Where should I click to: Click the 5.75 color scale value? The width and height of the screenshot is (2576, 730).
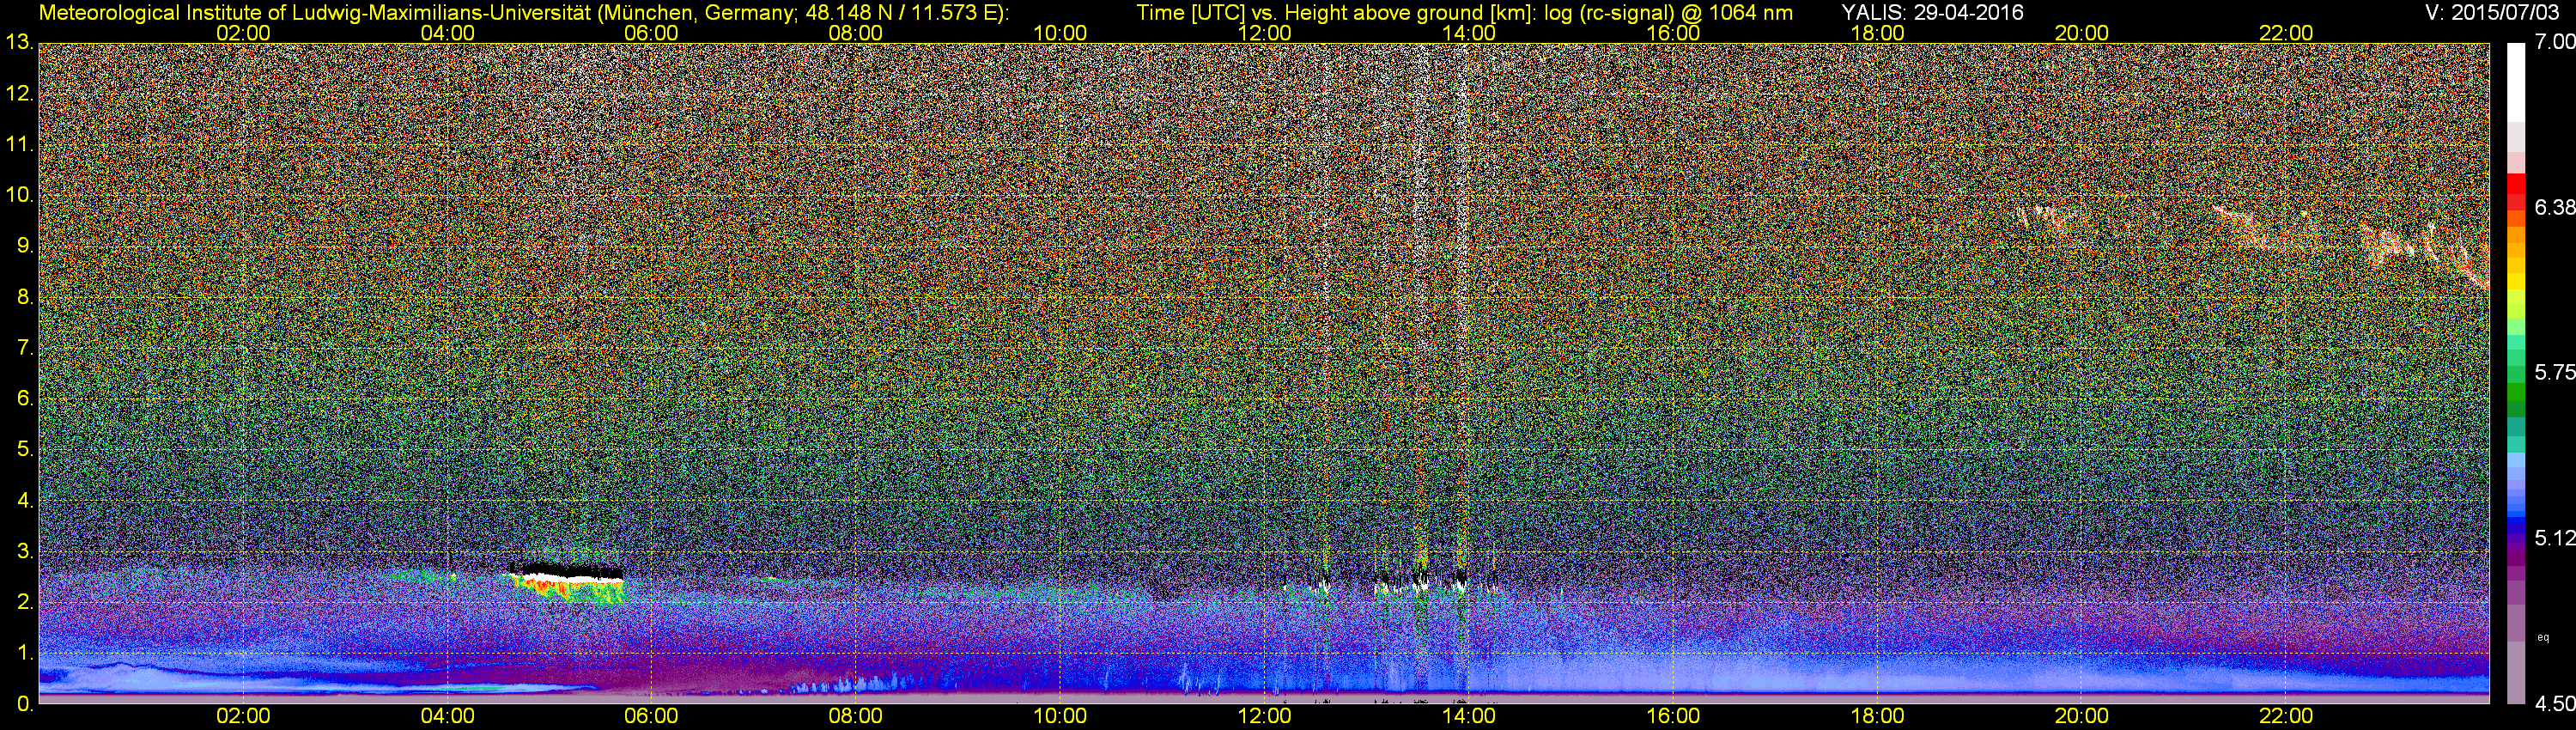point(2555,373)
